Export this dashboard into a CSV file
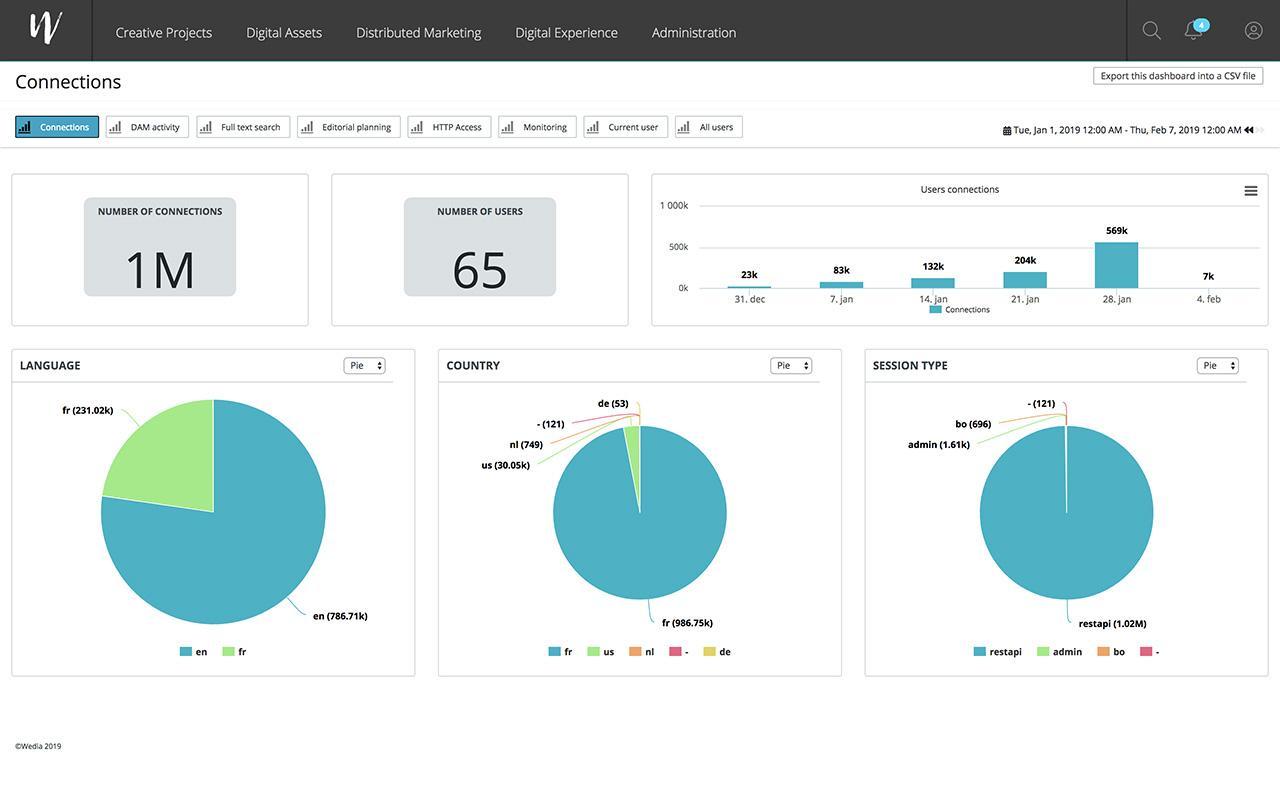 point(1177,76)
